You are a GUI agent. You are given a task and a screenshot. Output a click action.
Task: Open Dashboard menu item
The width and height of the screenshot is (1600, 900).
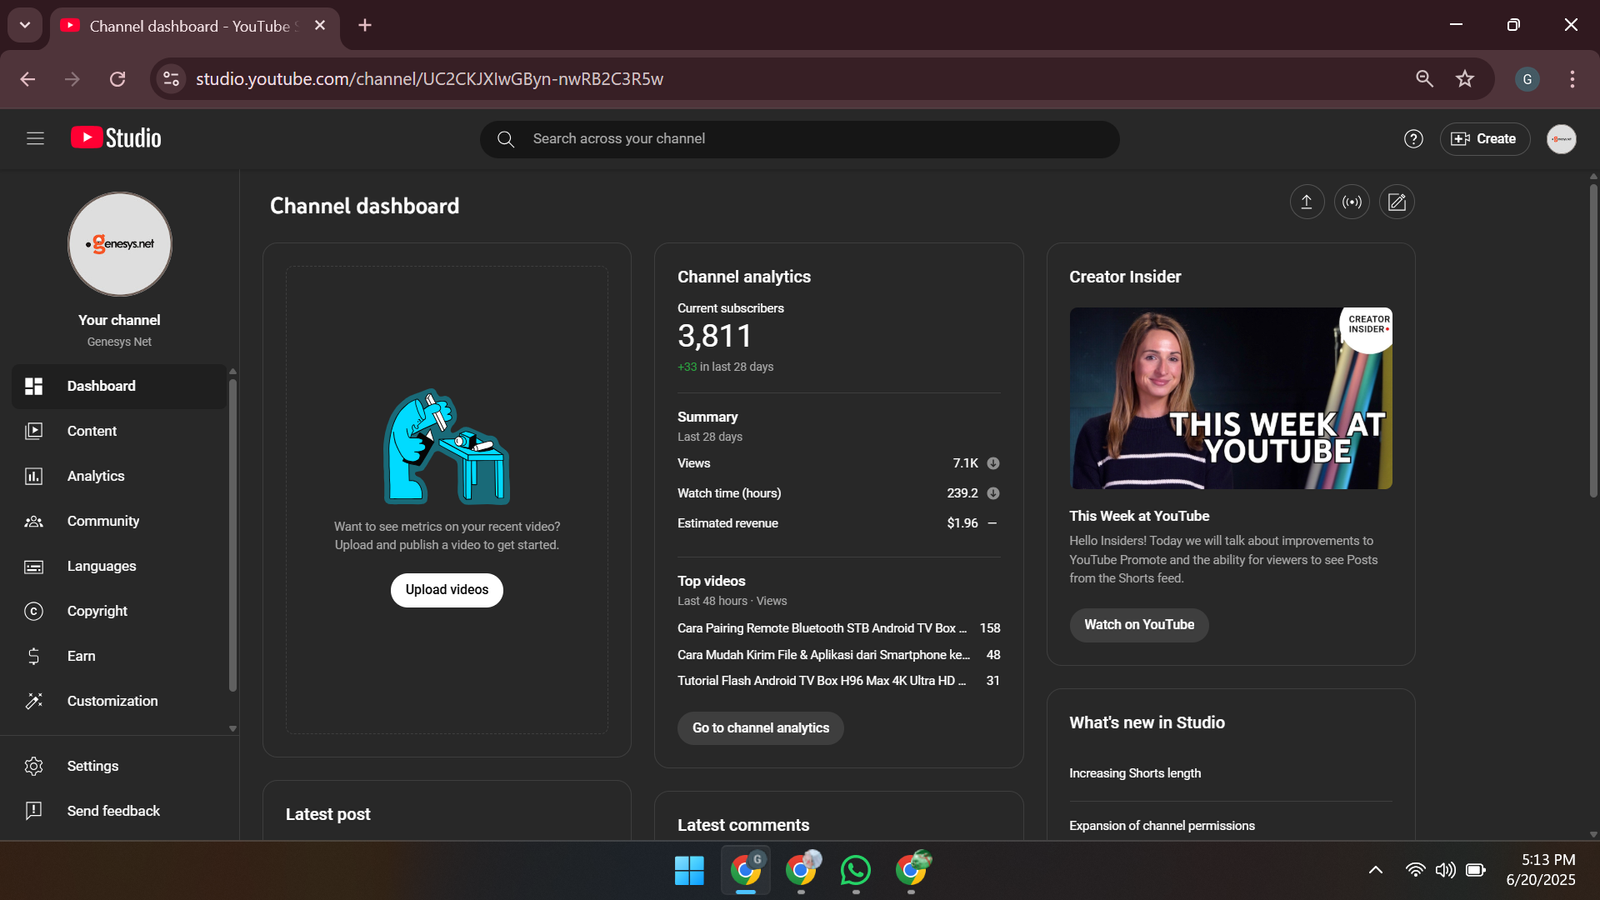(x=119, y=386)
